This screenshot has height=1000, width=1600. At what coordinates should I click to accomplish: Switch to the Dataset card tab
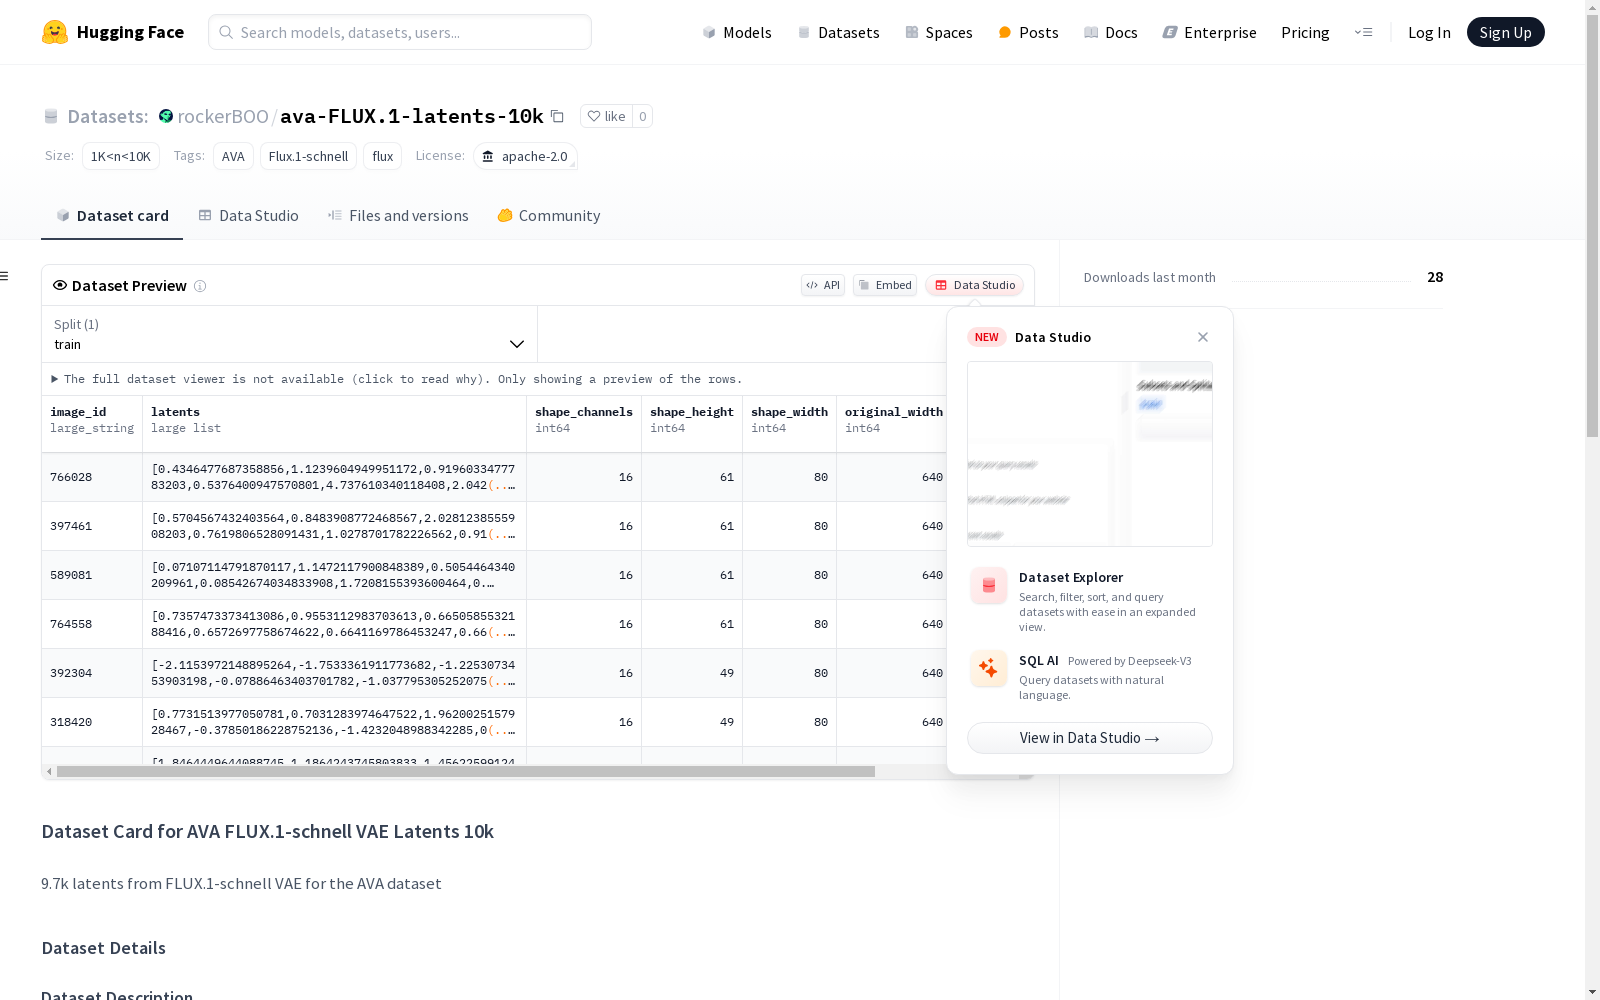[x=112, y=216]
